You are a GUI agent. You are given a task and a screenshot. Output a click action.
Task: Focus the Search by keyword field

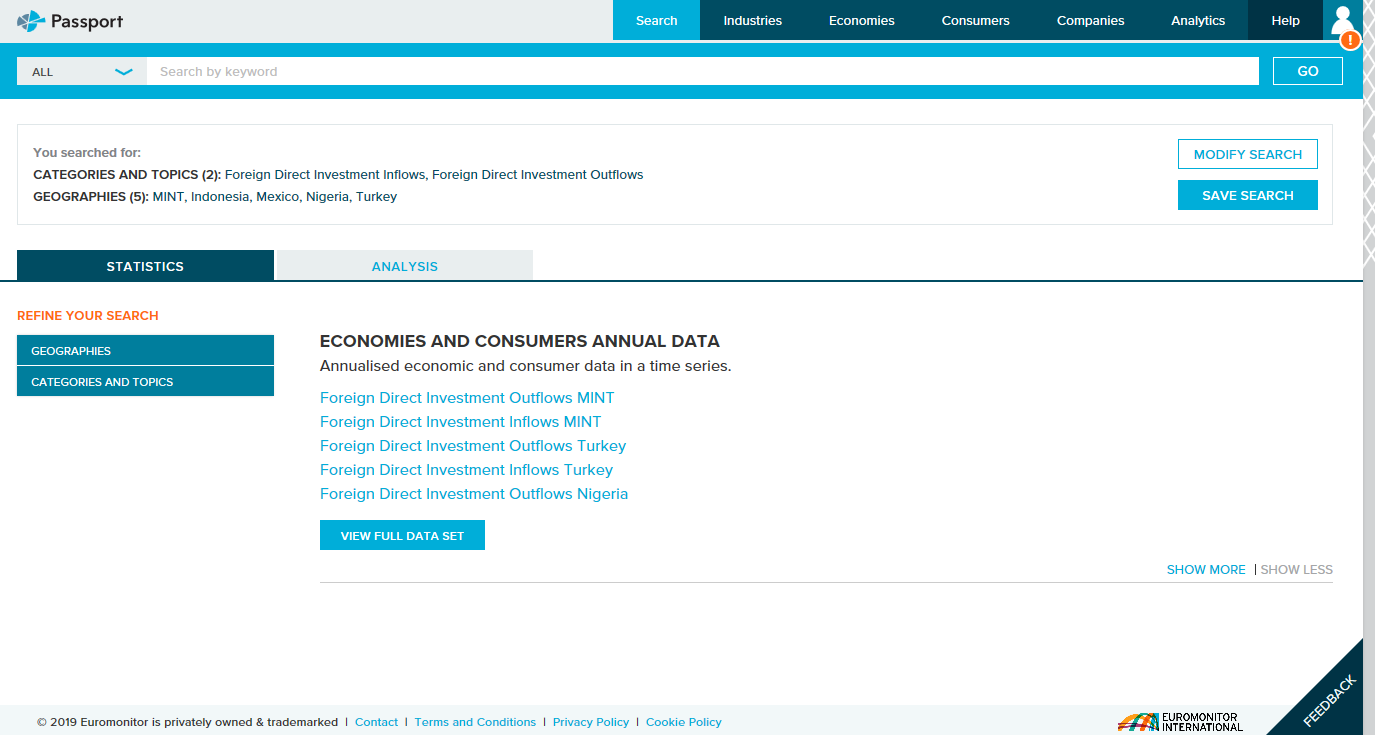[x=700, y=72]
